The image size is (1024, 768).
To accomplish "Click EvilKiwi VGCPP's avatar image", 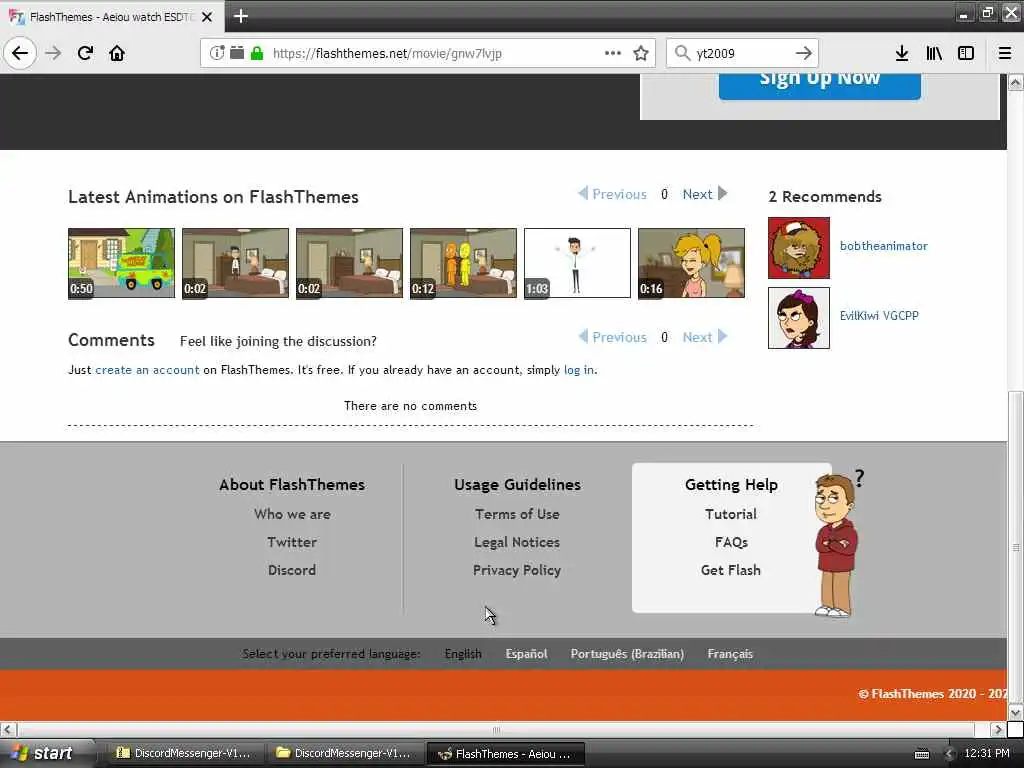I will (799, 318).
